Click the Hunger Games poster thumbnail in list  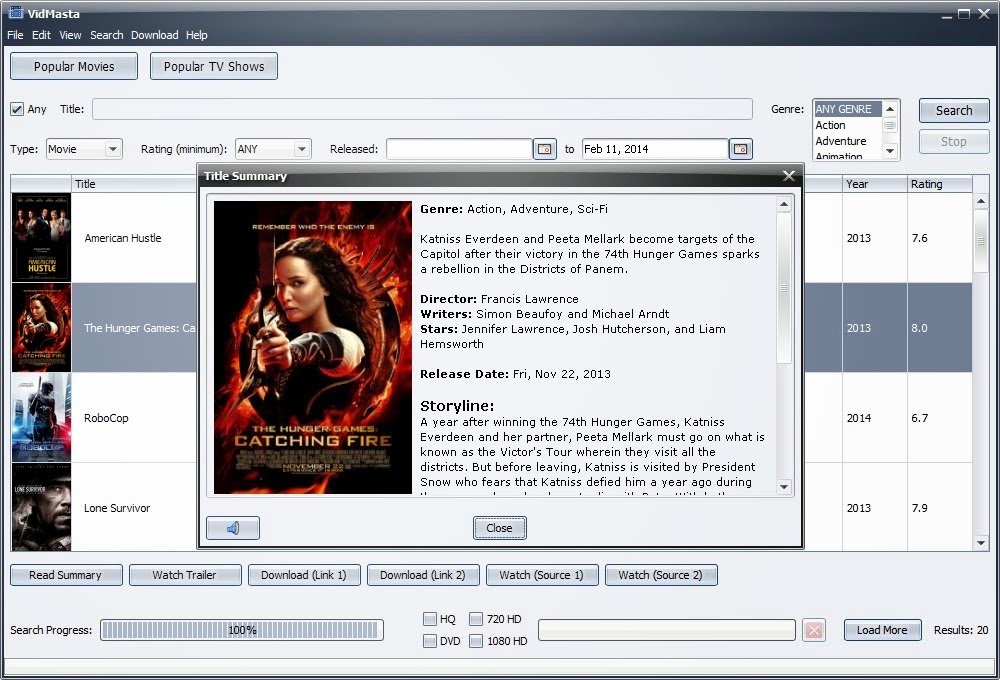[41, 328]
